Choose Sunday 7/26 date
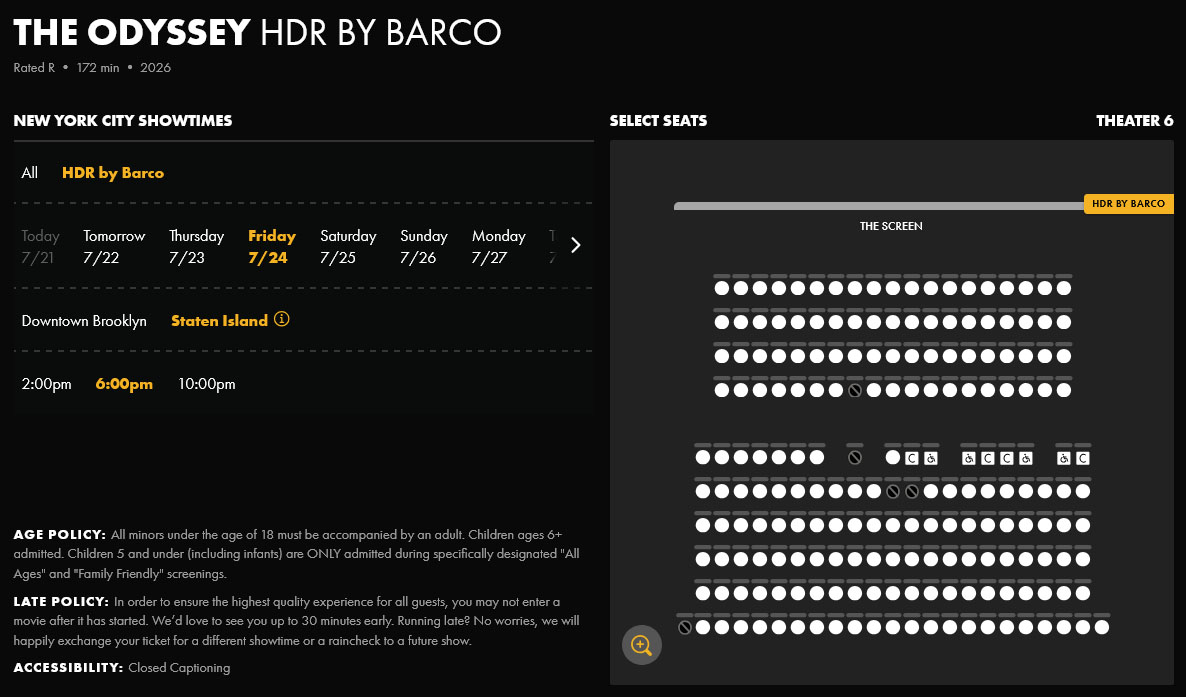The width and height of the screenshot is (1186, 697). click(x=424, y=247)
